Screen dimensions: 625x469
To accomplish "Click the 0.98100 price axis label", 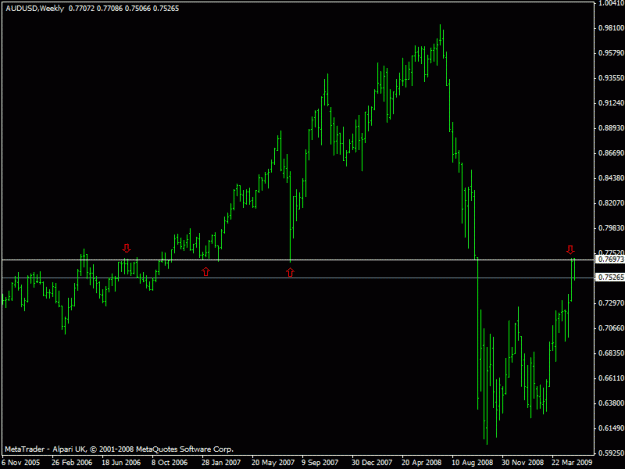I will tap(611, 28).
